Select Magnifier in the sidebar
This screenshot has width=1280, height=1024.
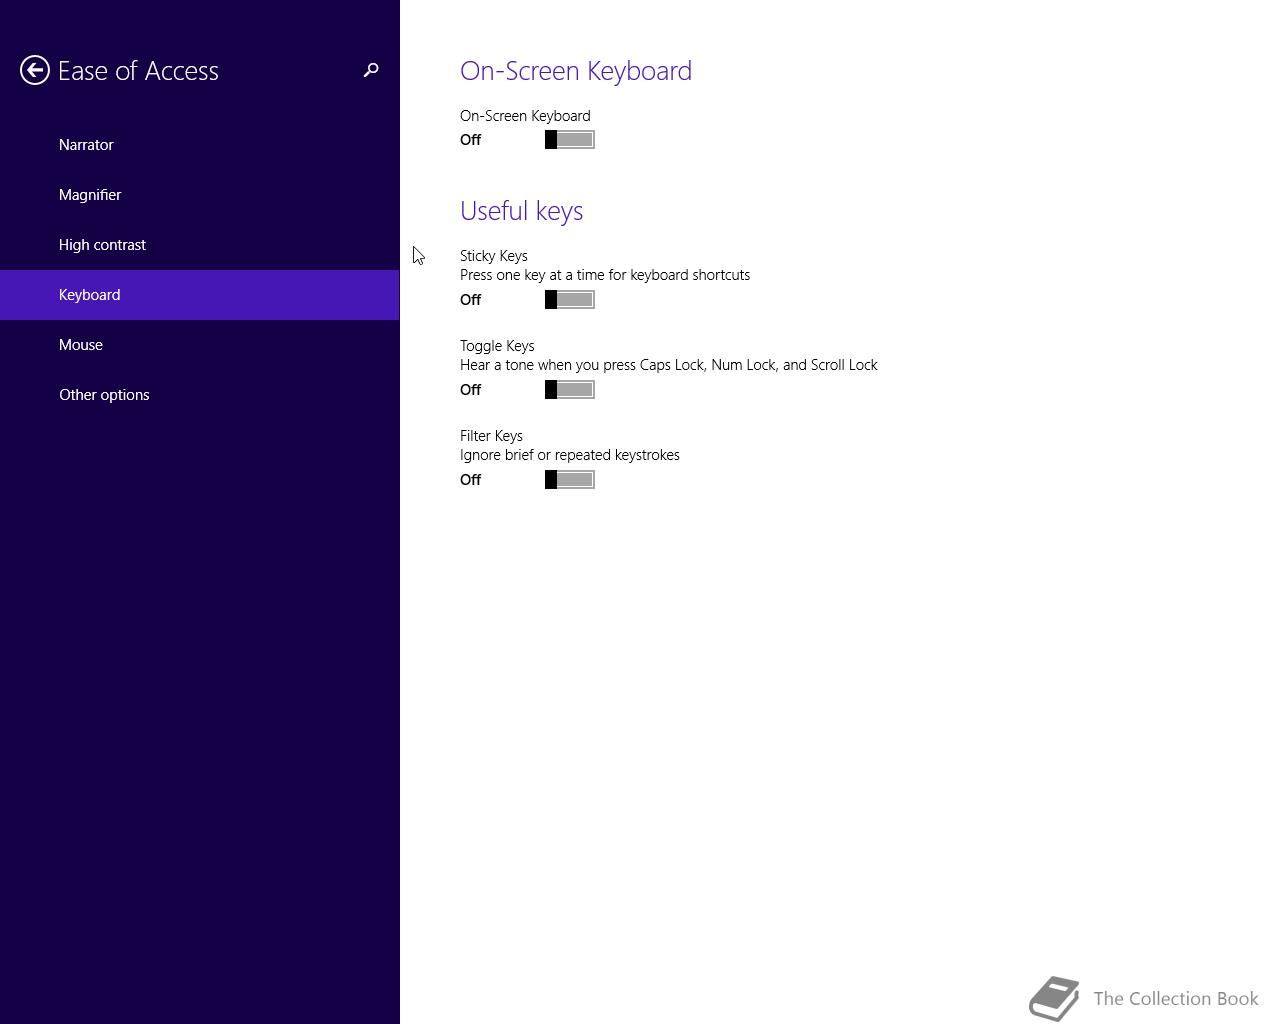[x=200, y=195]
